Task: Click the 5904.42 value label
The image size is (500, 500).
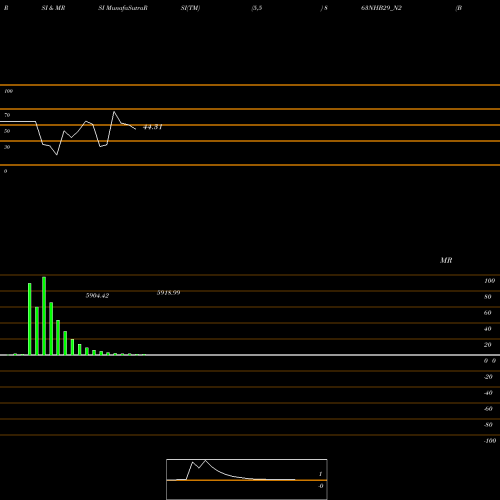Action: pyautogui.click(x=97, y=296)
